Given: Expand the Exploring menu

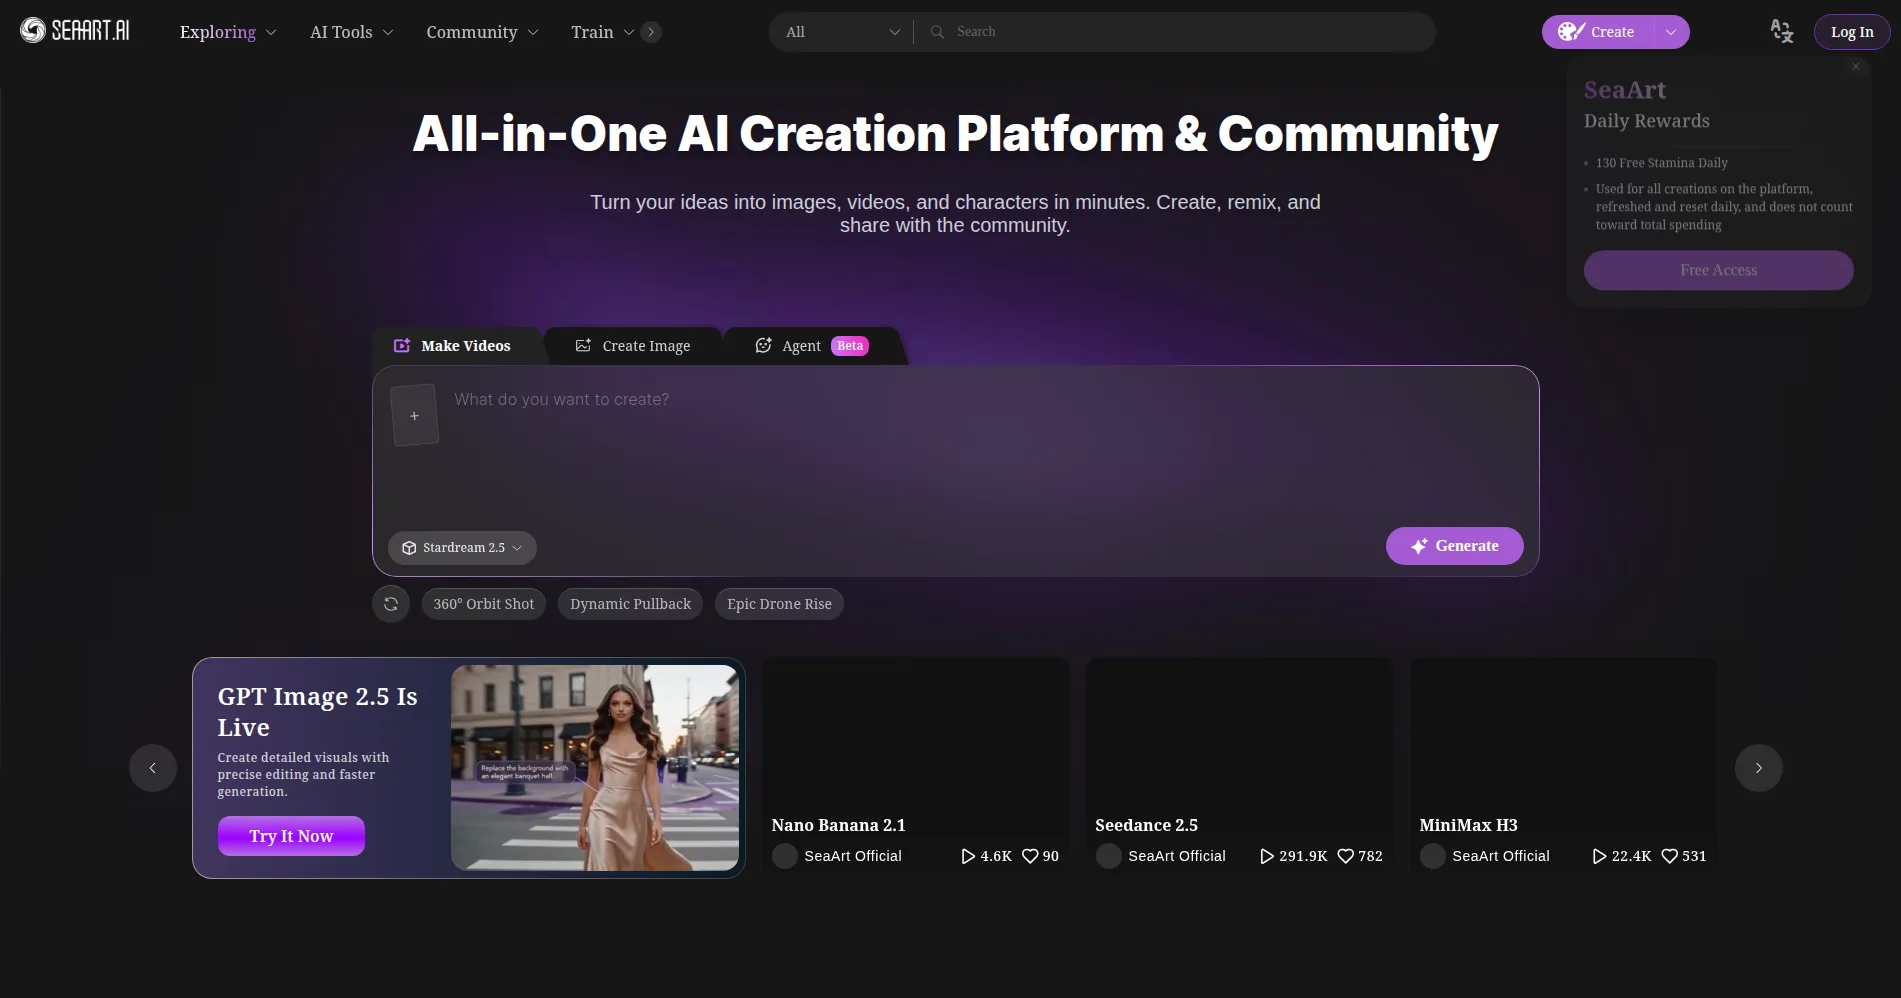Looking at the screenshot, I should [x=228, y=32].
